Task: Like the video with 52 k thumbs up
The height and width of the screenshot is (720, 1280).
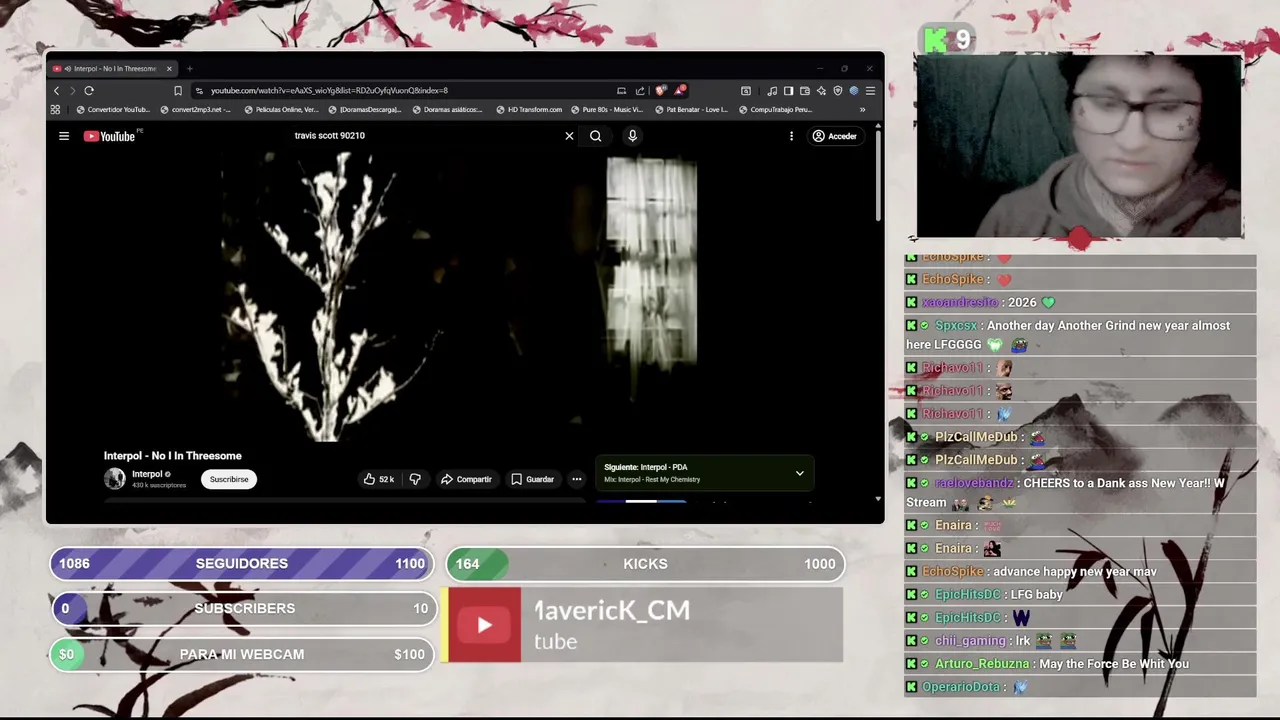Action: point(379,479)
